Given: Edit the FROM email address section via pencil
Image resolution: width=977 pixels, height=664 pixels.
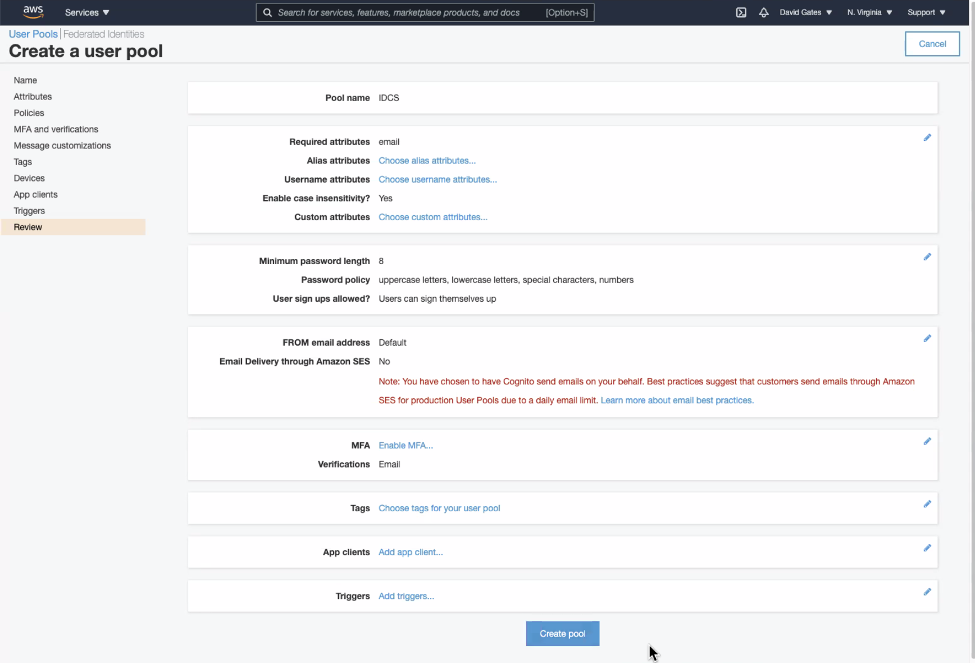Looking at the screenshot, I should pyautogui.click(x=927, y=339).
